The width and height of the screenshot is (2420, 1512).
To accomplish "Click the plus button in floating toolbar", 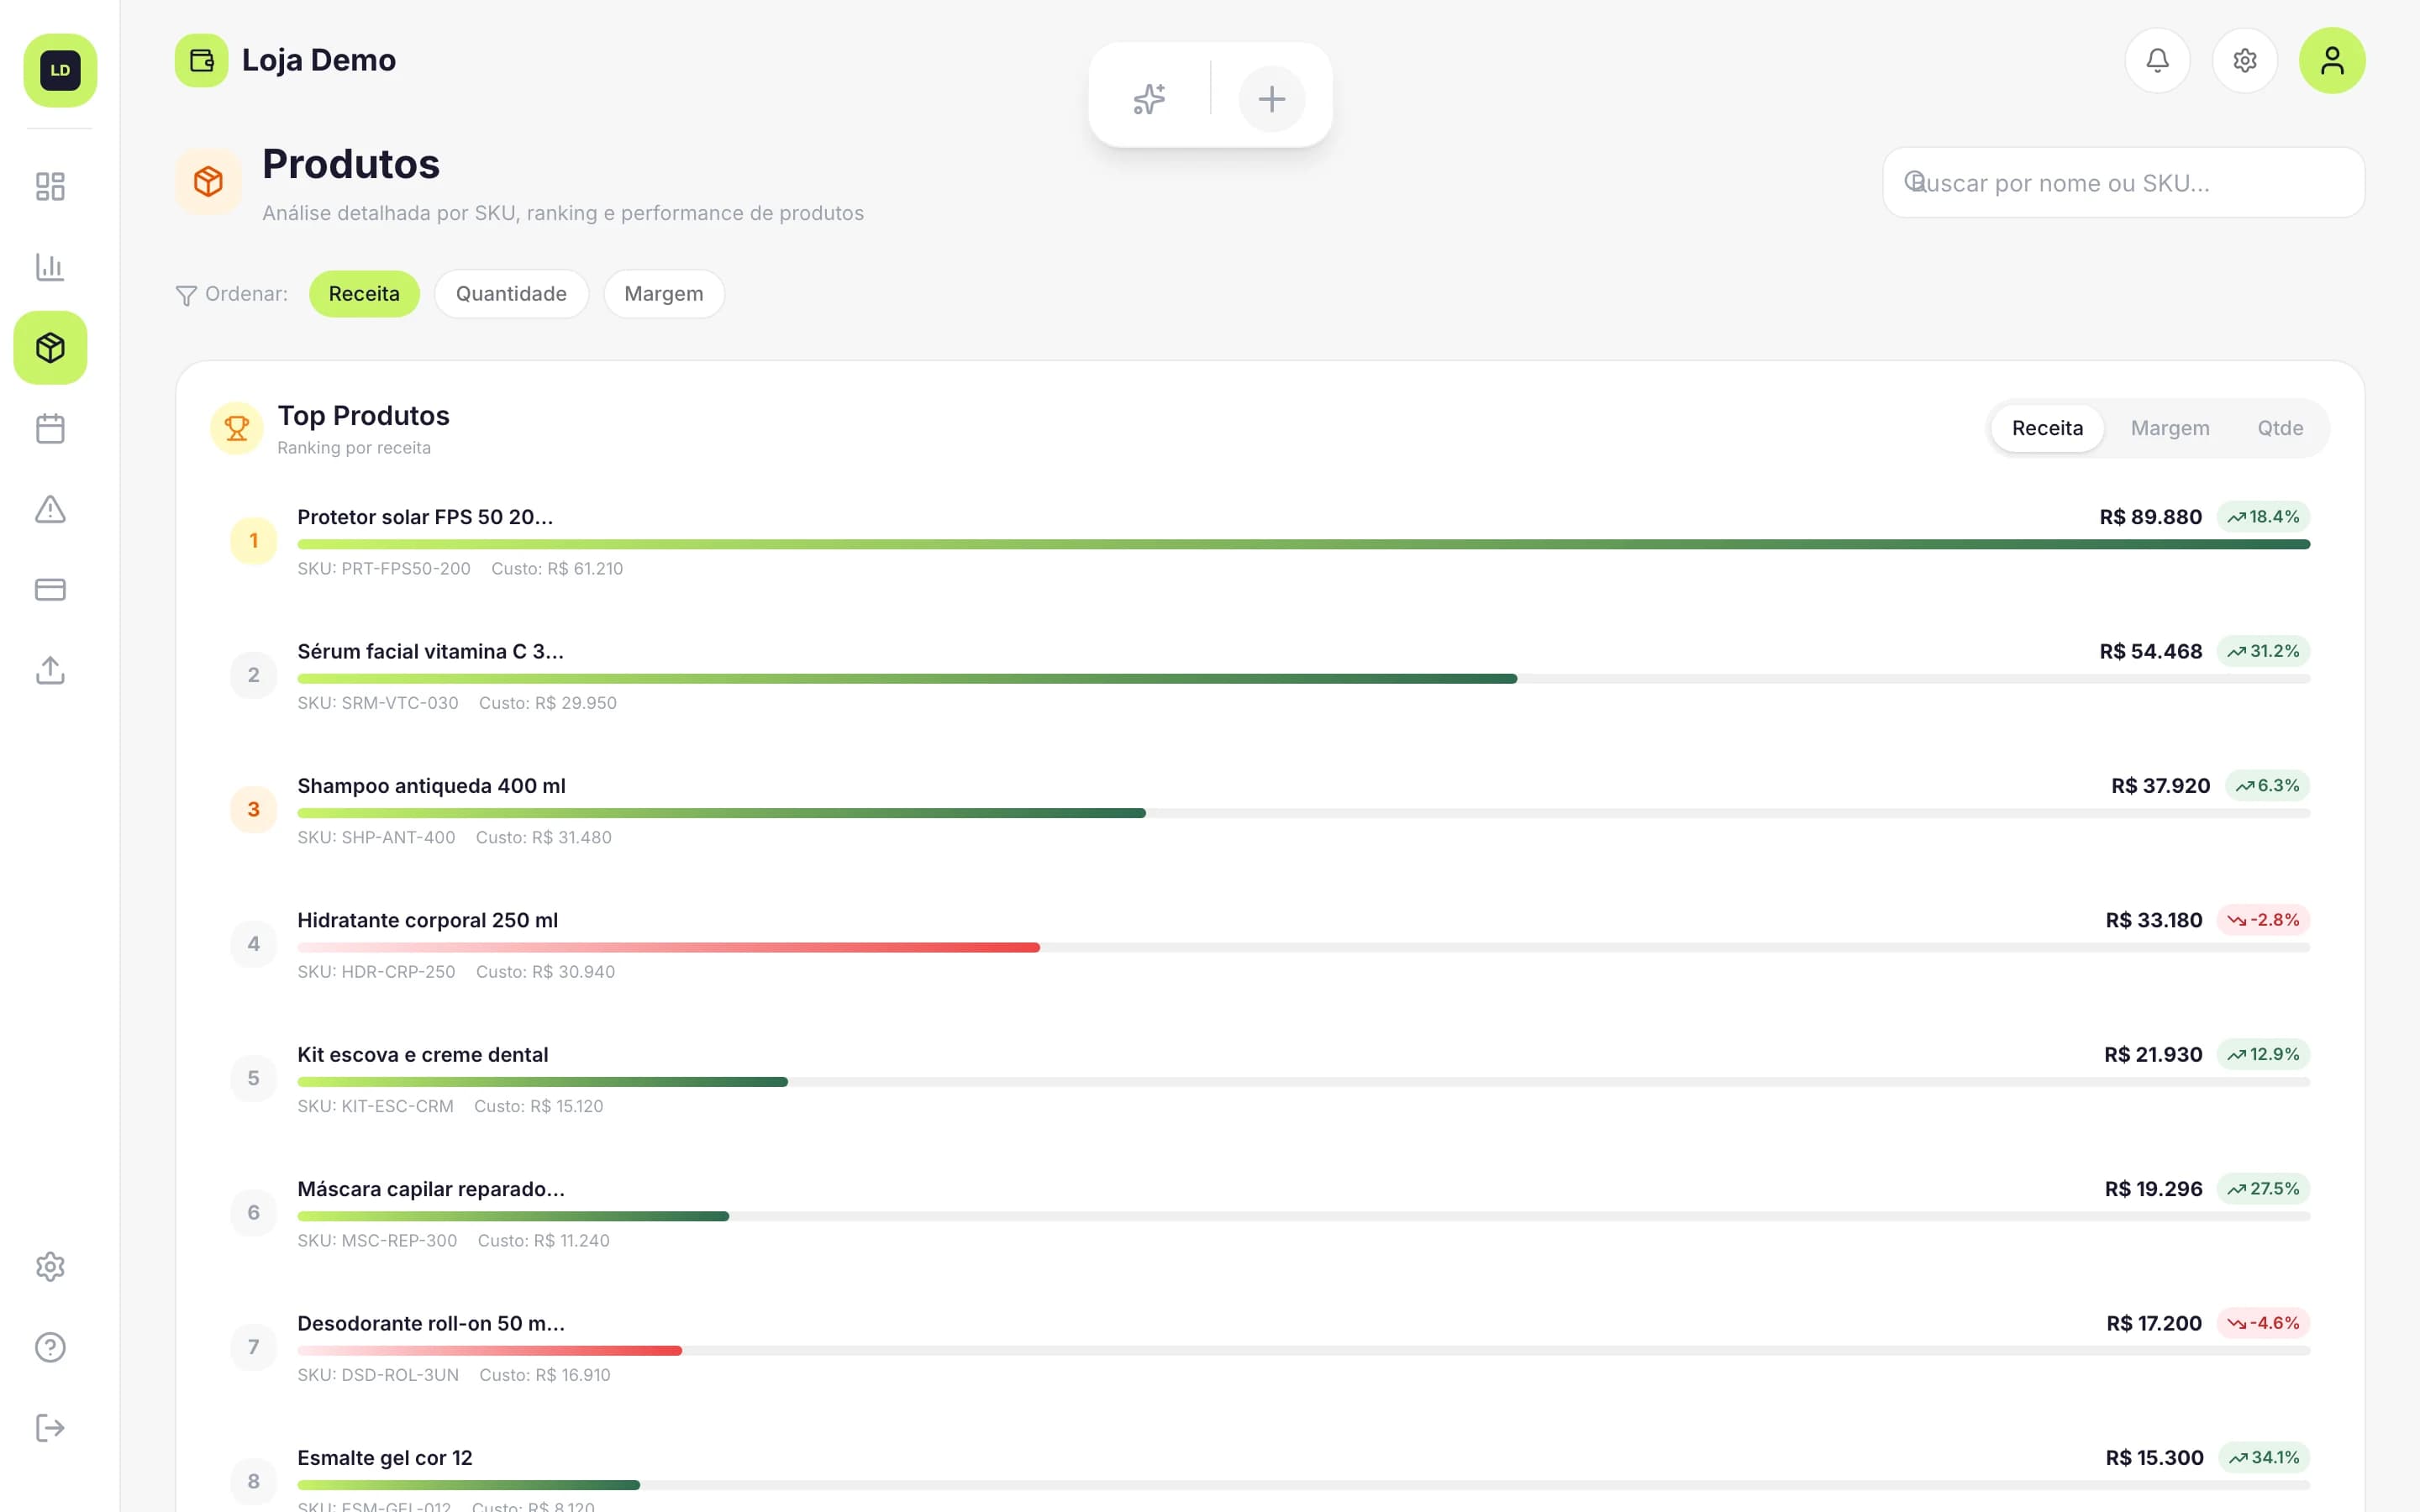I will coord(1272,99).
